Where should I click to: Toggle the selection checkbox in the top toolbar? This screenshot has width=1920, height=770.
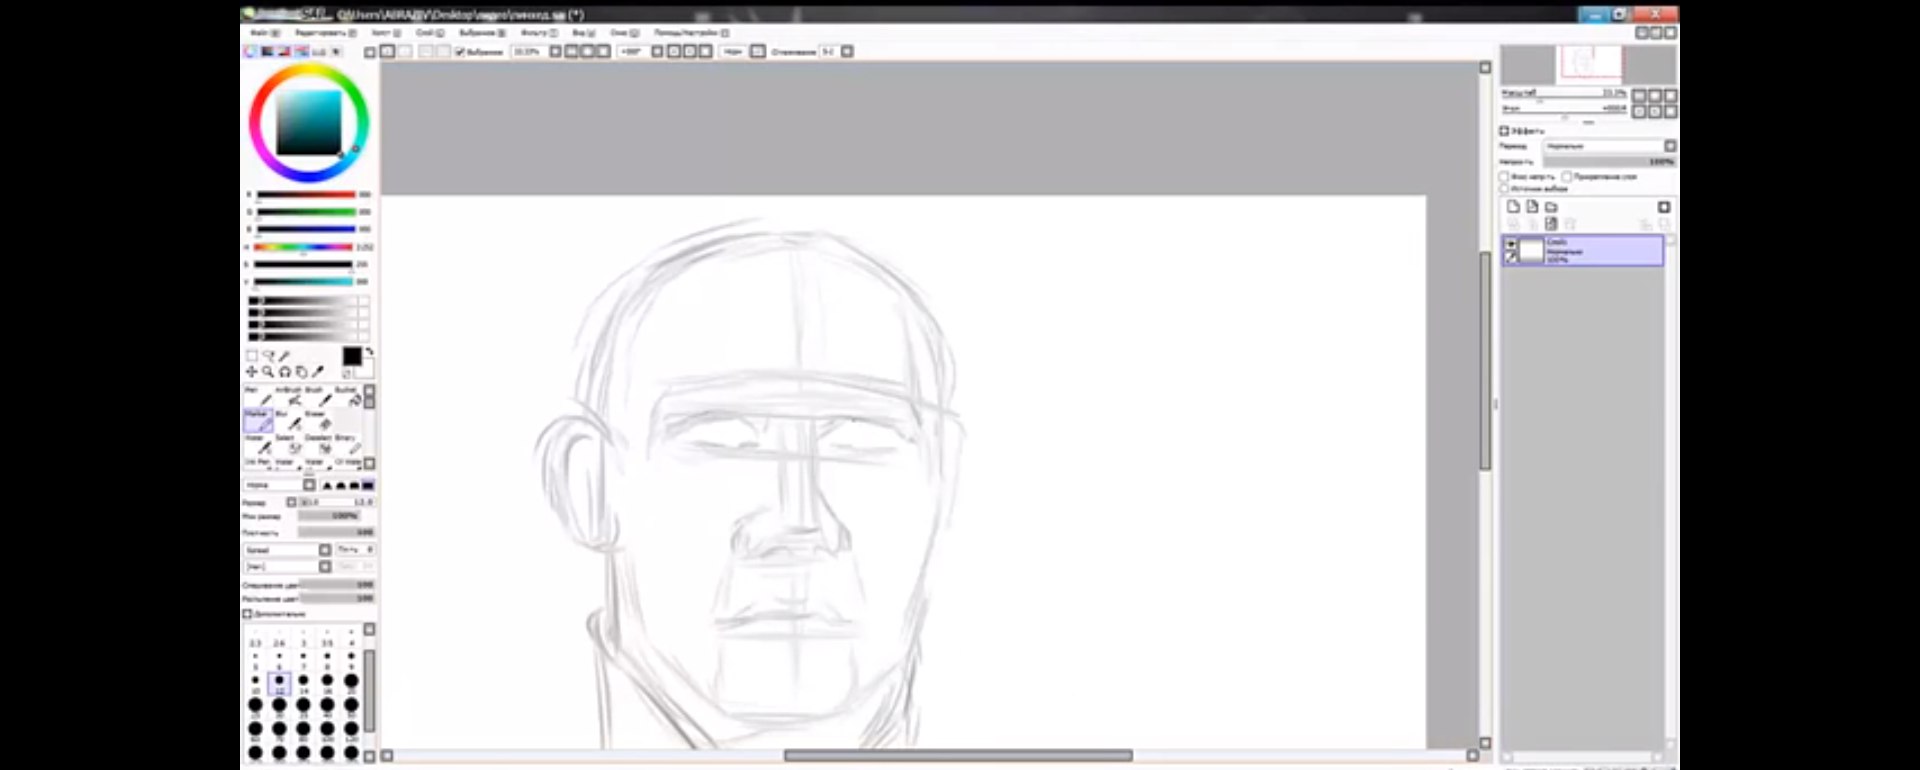pyautogui.click(x=460, y=52)
